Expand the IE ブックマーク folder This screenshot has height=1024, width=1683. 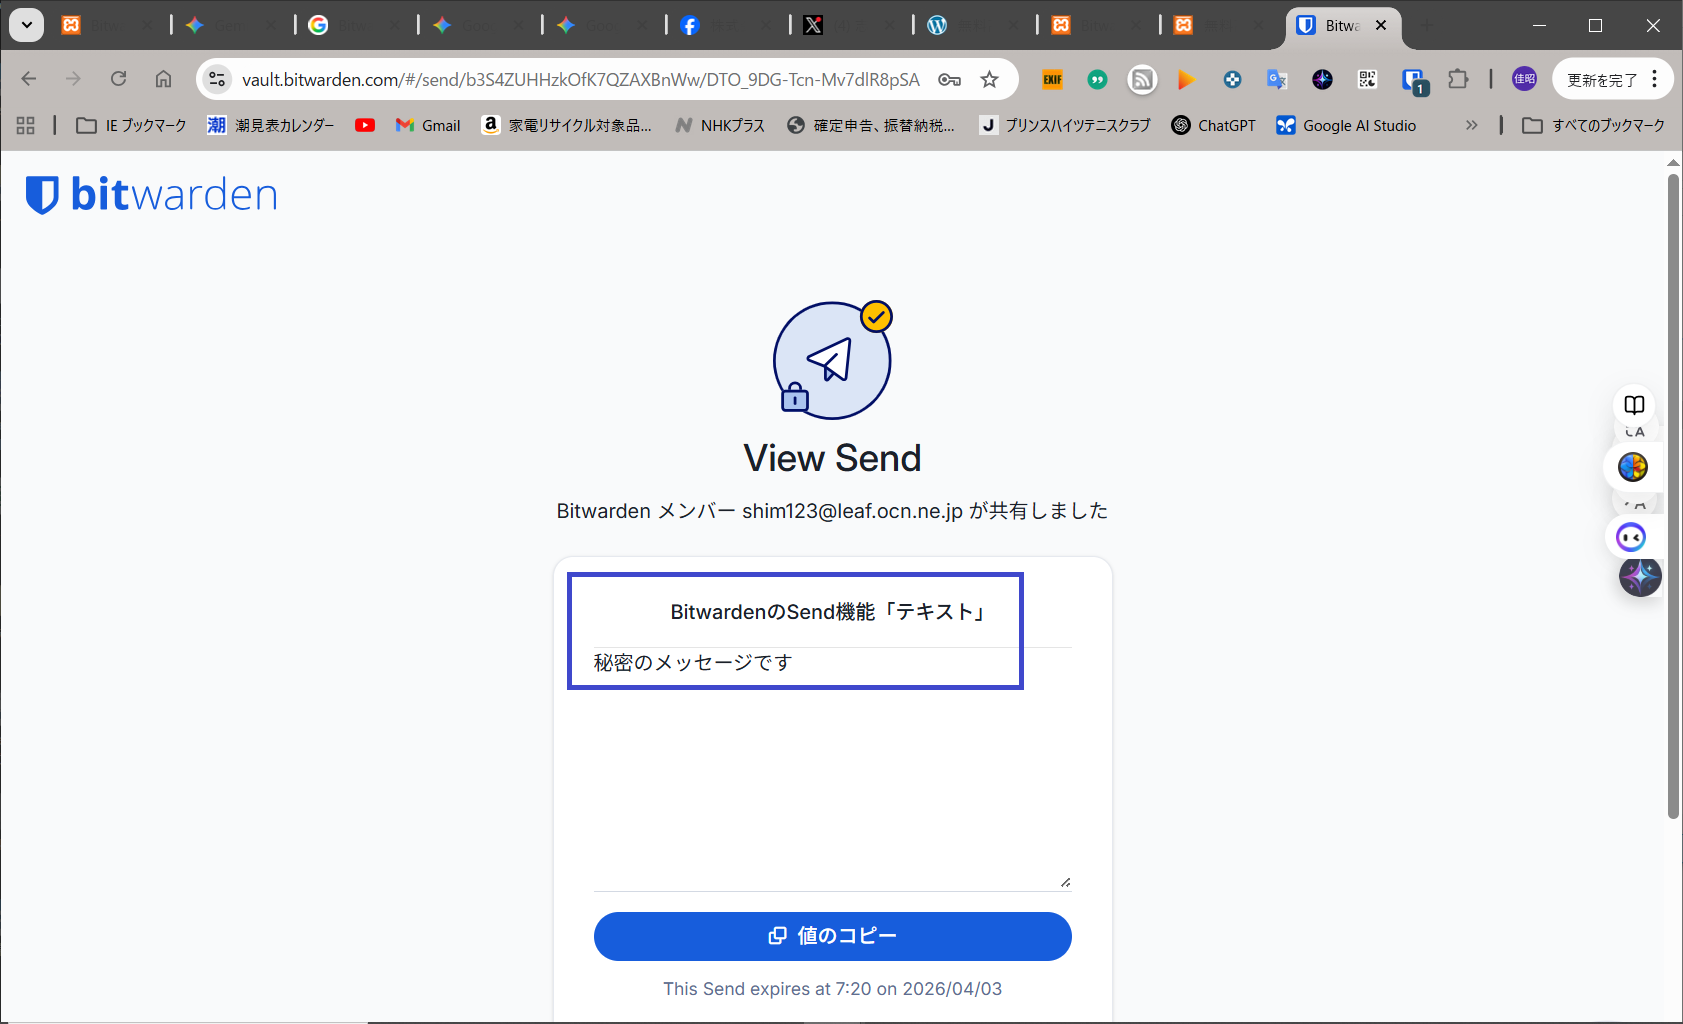point(132,125)
